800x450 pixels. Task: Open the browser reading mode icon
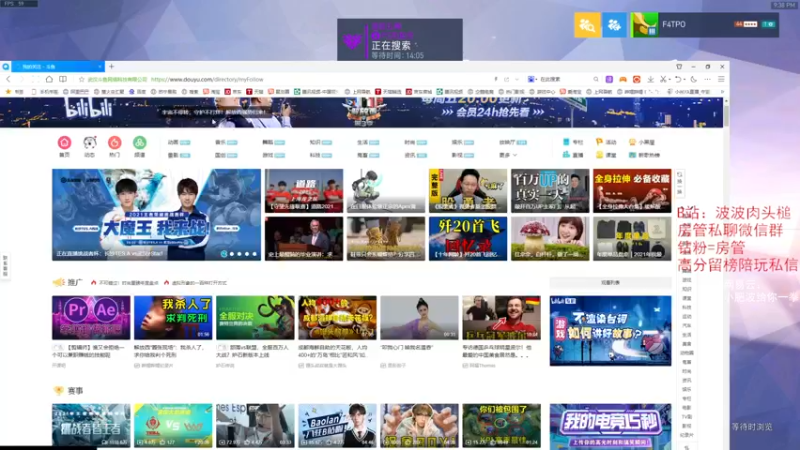pos(63,79)
